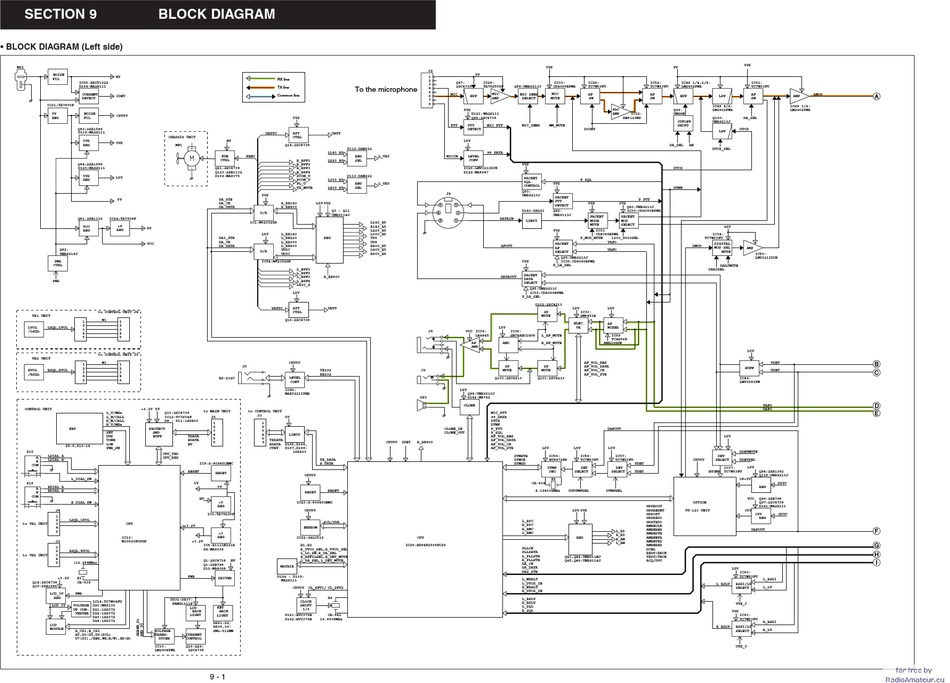Click the 'BLOCK DIAGRAM (Left side)' subheading
The image size is (950, 683).
pos(63,47)
